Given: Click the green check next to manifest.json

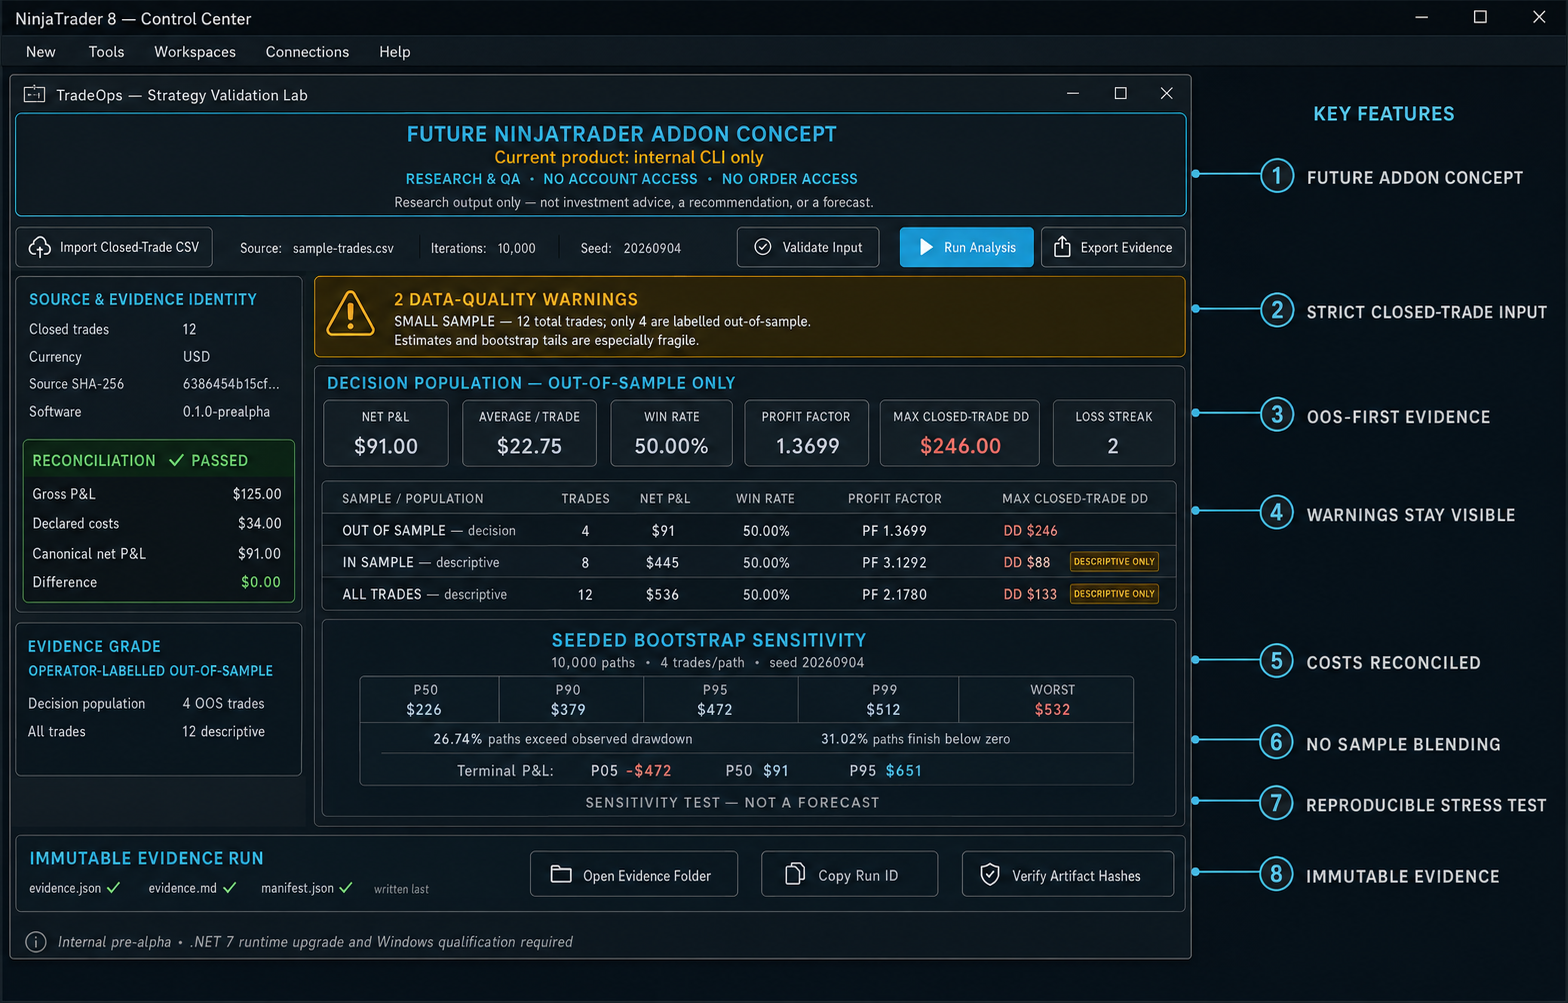Looking at the screenshot, I should tap(346, 887).
